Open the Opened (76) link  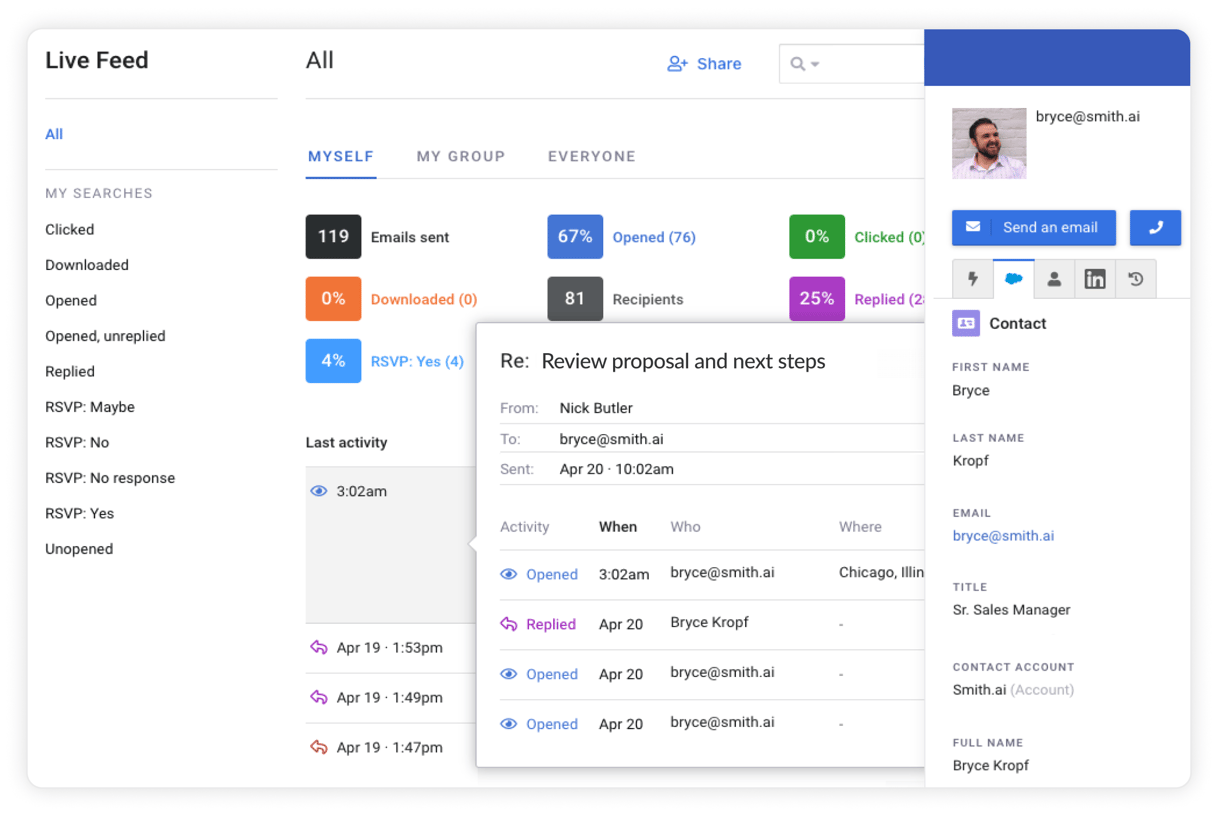click(654, 237)
